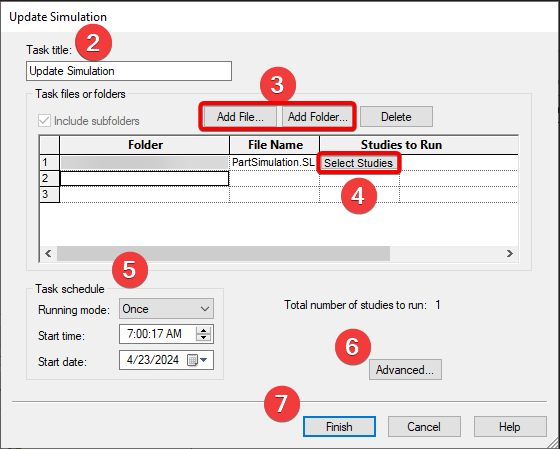Click the Add File... button

tap(240, 117)
